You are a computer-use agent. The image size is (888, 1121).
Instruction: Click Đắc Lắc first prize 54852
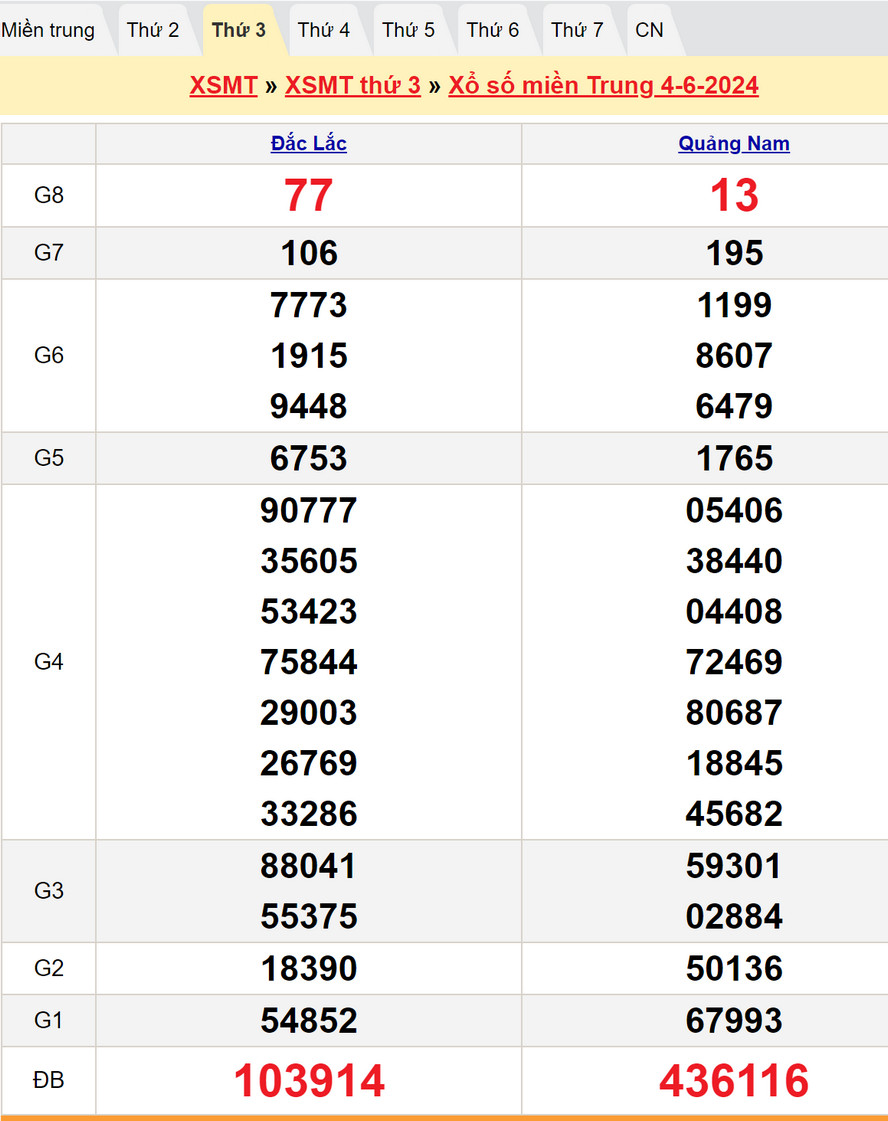tap(309, 1020)
